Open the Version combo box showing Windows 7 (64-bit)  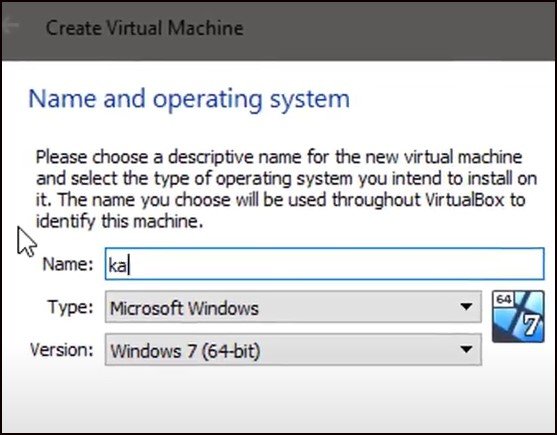(x=293, y=349)
